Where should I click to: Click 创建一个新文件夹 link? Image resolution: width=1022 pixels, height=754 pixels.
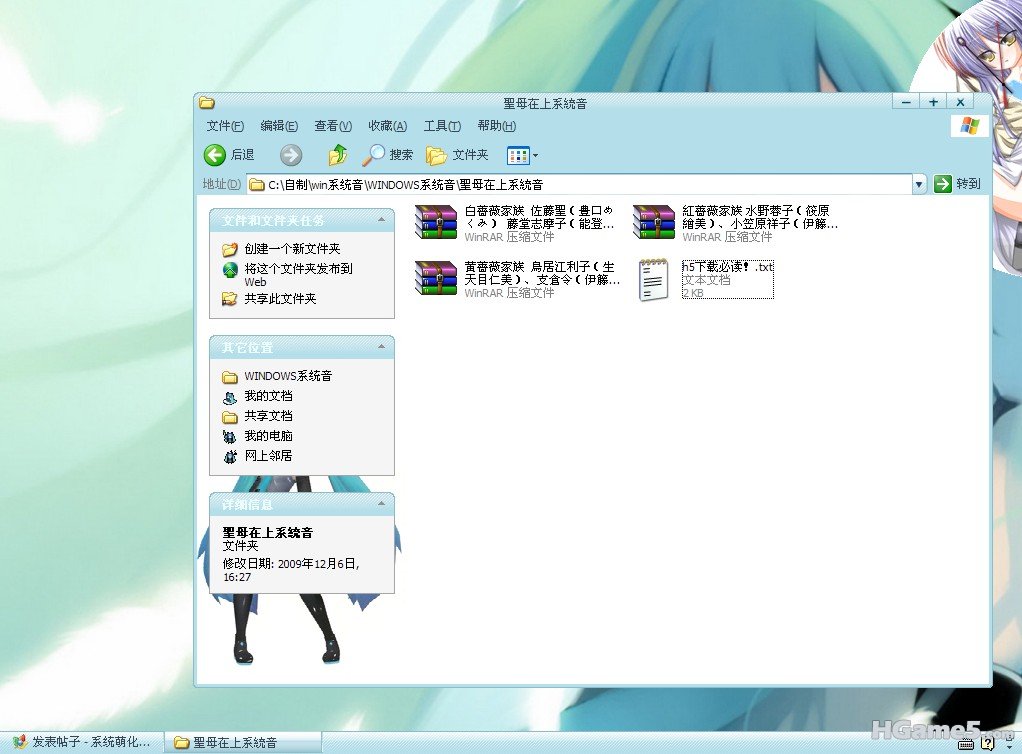[x=292, y=249]
